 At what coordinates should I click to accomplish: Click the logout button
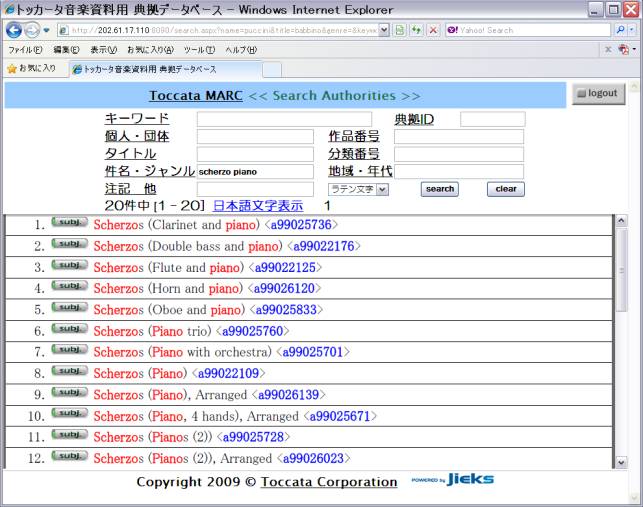[x=598, y=94]
